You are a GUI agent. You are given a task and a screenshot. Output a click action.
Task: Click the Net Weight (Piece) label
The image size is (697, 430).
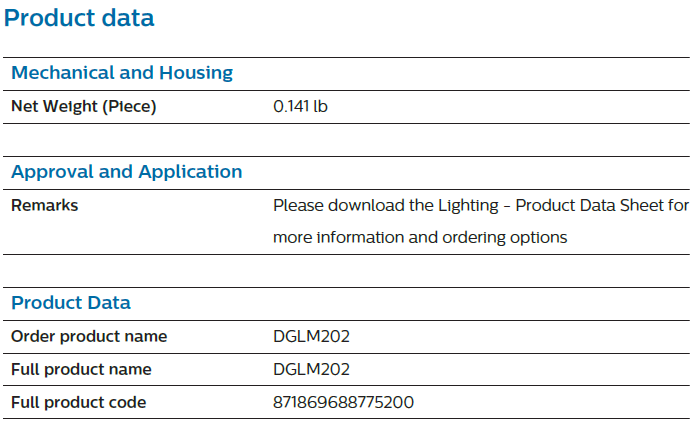pyautogui.click(x=84, y=107)
